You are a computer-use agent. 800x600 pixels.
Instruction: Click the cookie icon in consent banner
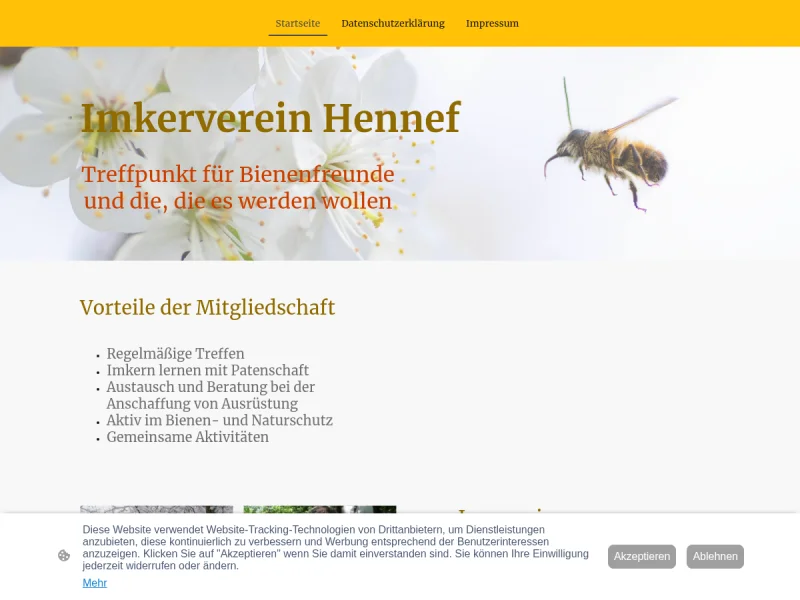[x=64, y=556]
